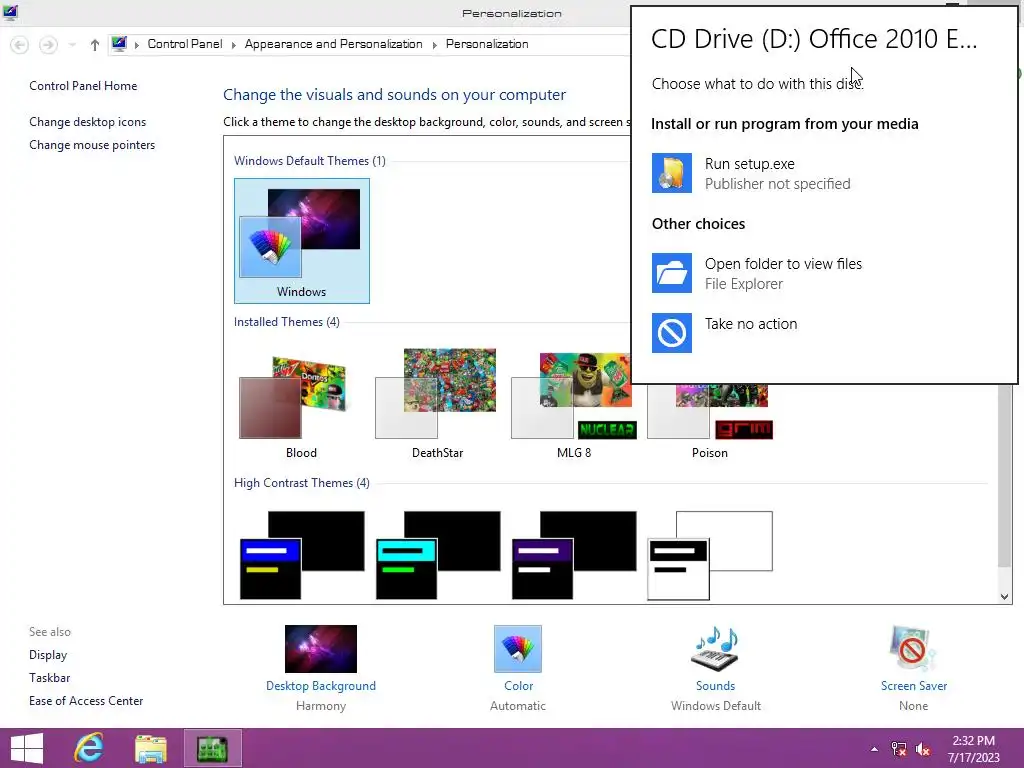Click the Sounds link text
Image resolution: width=1024 pixels, height=768 pixels.
(715, 686)
